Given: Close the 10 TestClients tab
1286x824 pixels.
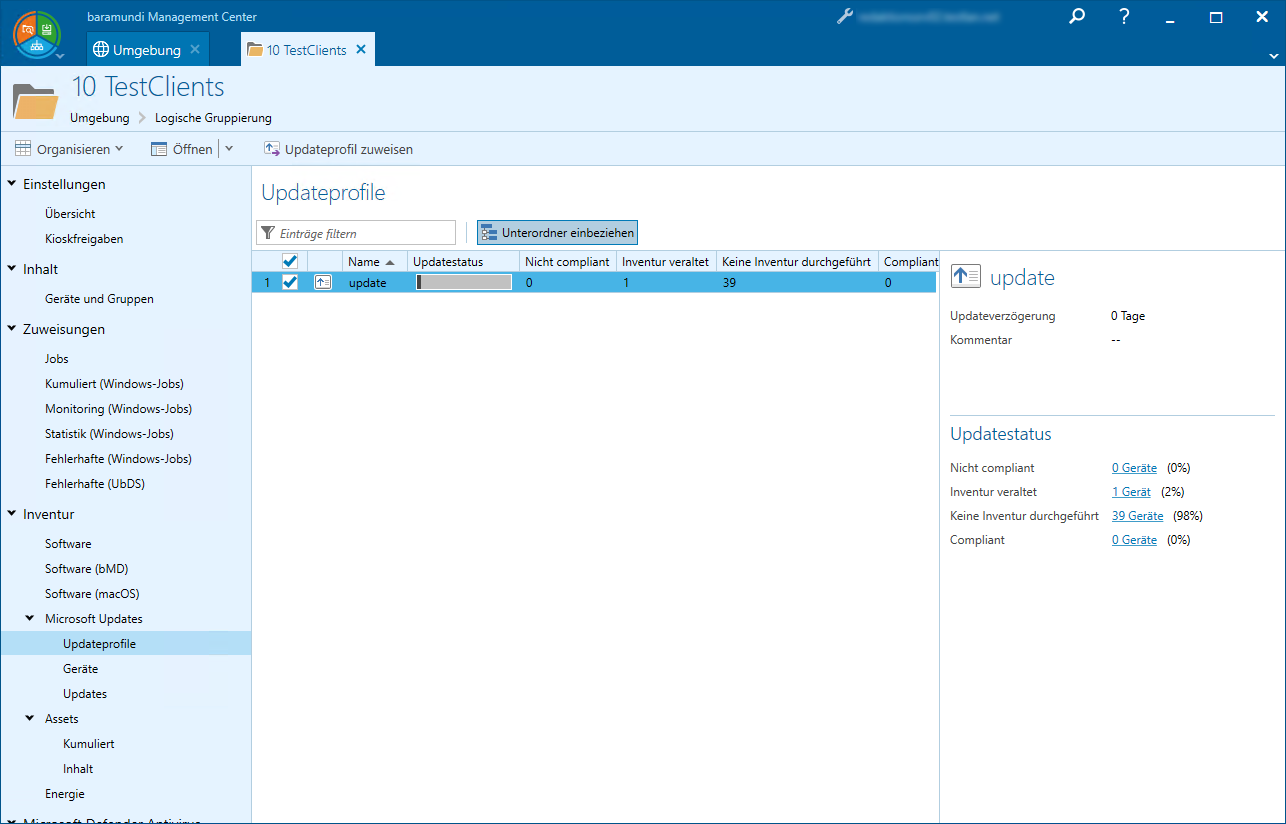Looking at the screenshot, I should [361, 50].
